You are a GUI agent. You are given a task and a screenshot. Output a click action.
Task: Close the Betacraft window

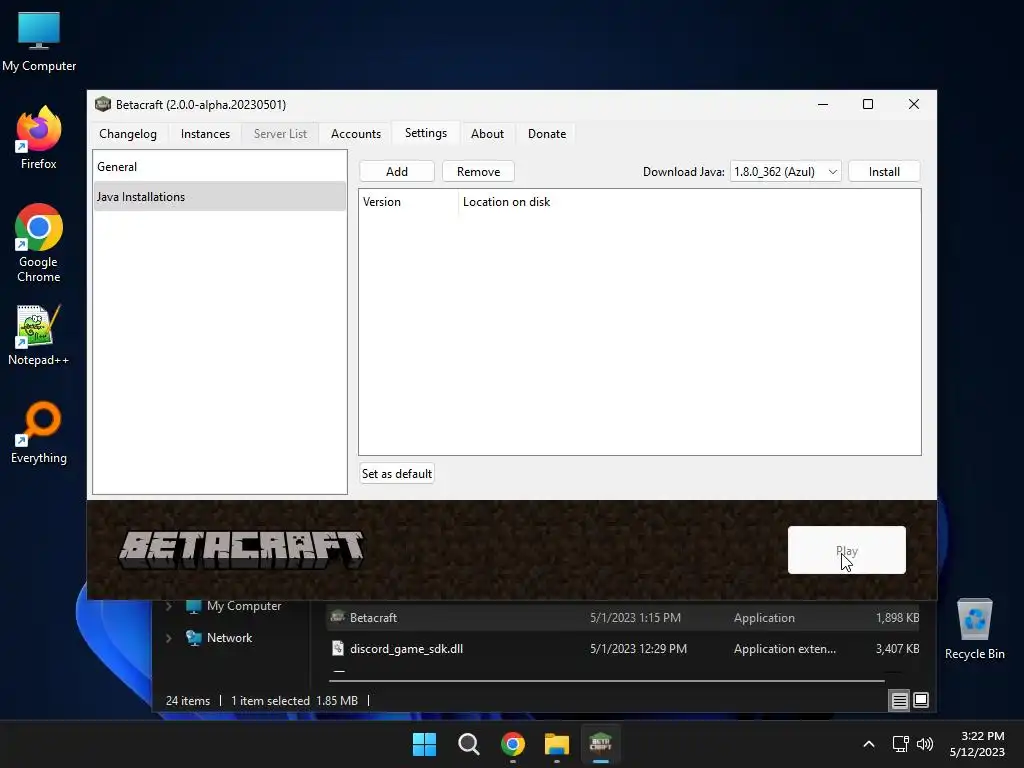click(914, 104)
